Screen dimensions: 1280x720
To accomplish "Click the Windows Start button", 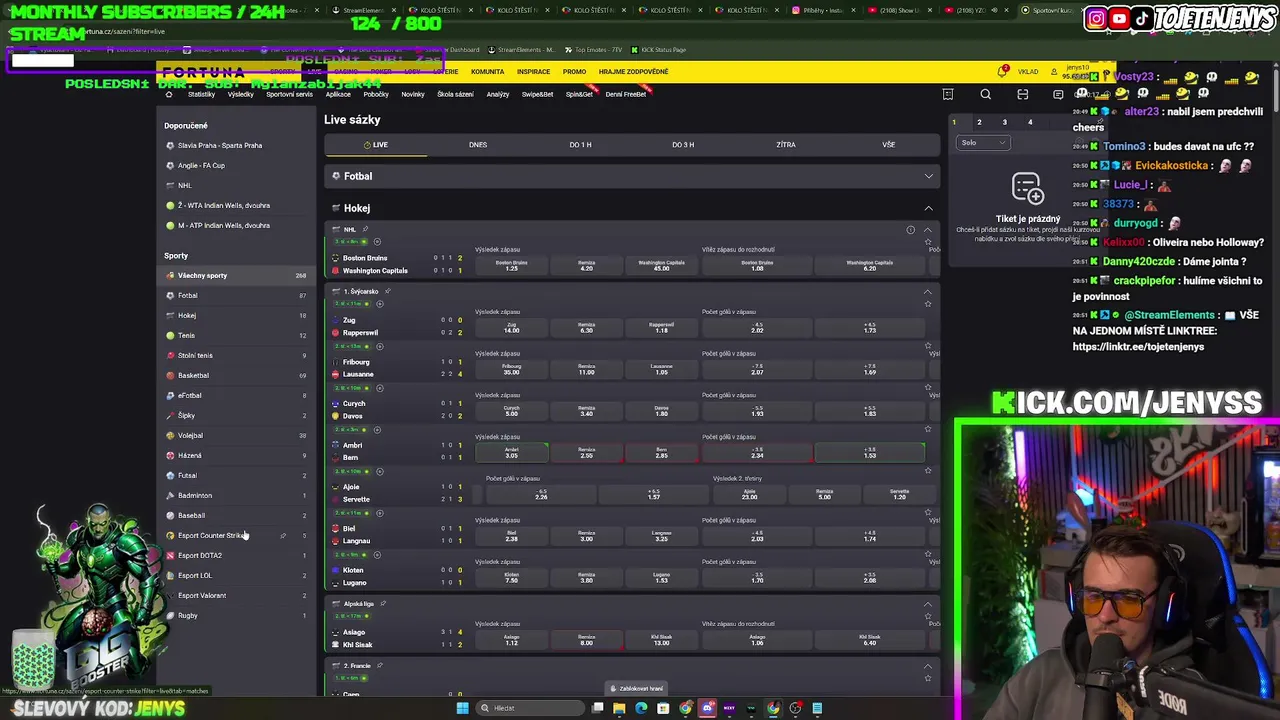I will [x=462, y=708].
